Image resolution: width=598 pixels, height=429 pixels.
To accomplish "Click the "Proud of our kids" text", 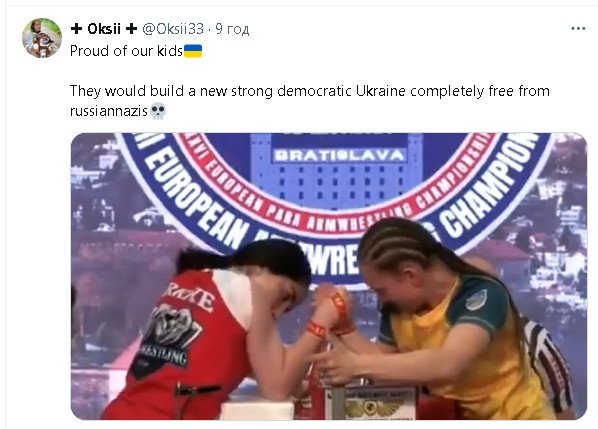I will point(126,51).
